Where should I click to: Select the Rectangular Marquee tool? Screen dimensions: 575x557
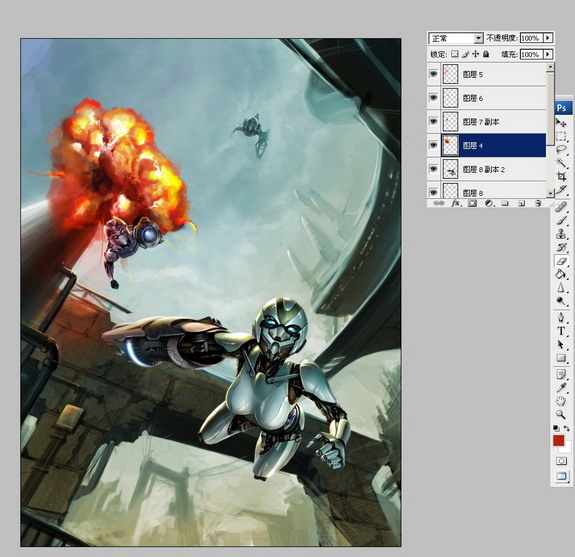[x=561, y=136]
